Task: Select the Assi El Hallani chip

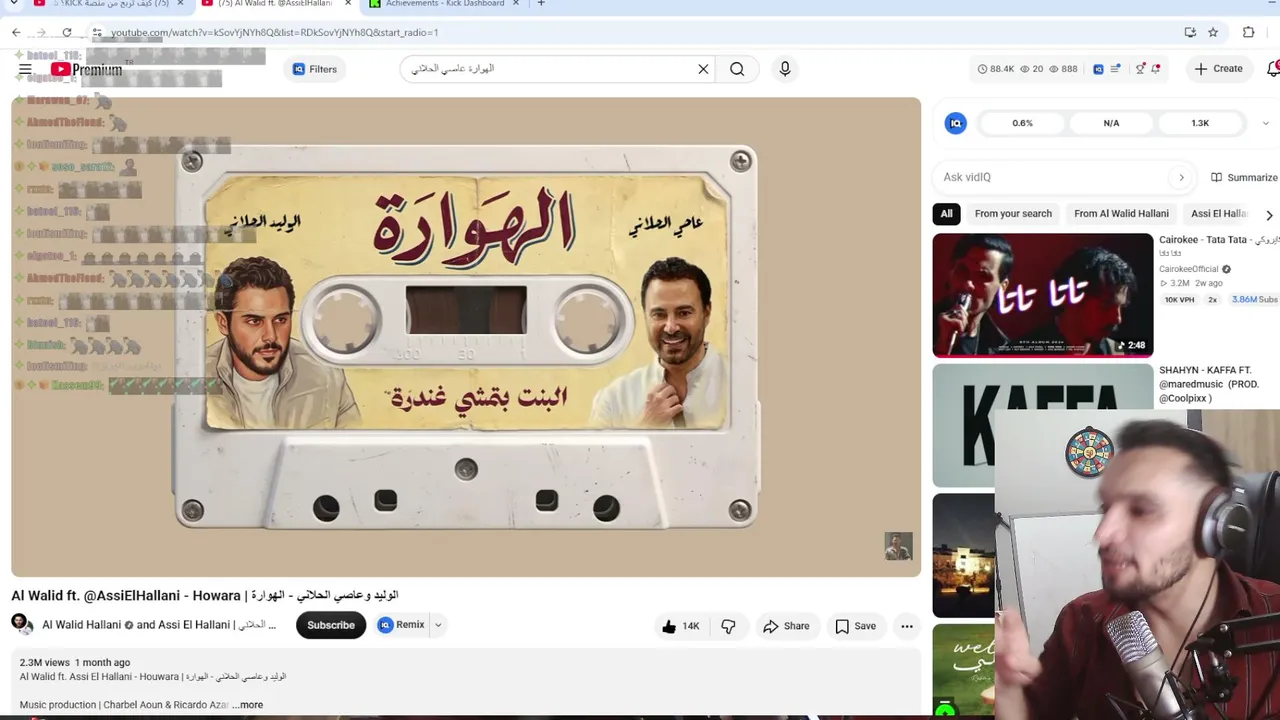Action: pos(1220,213)
